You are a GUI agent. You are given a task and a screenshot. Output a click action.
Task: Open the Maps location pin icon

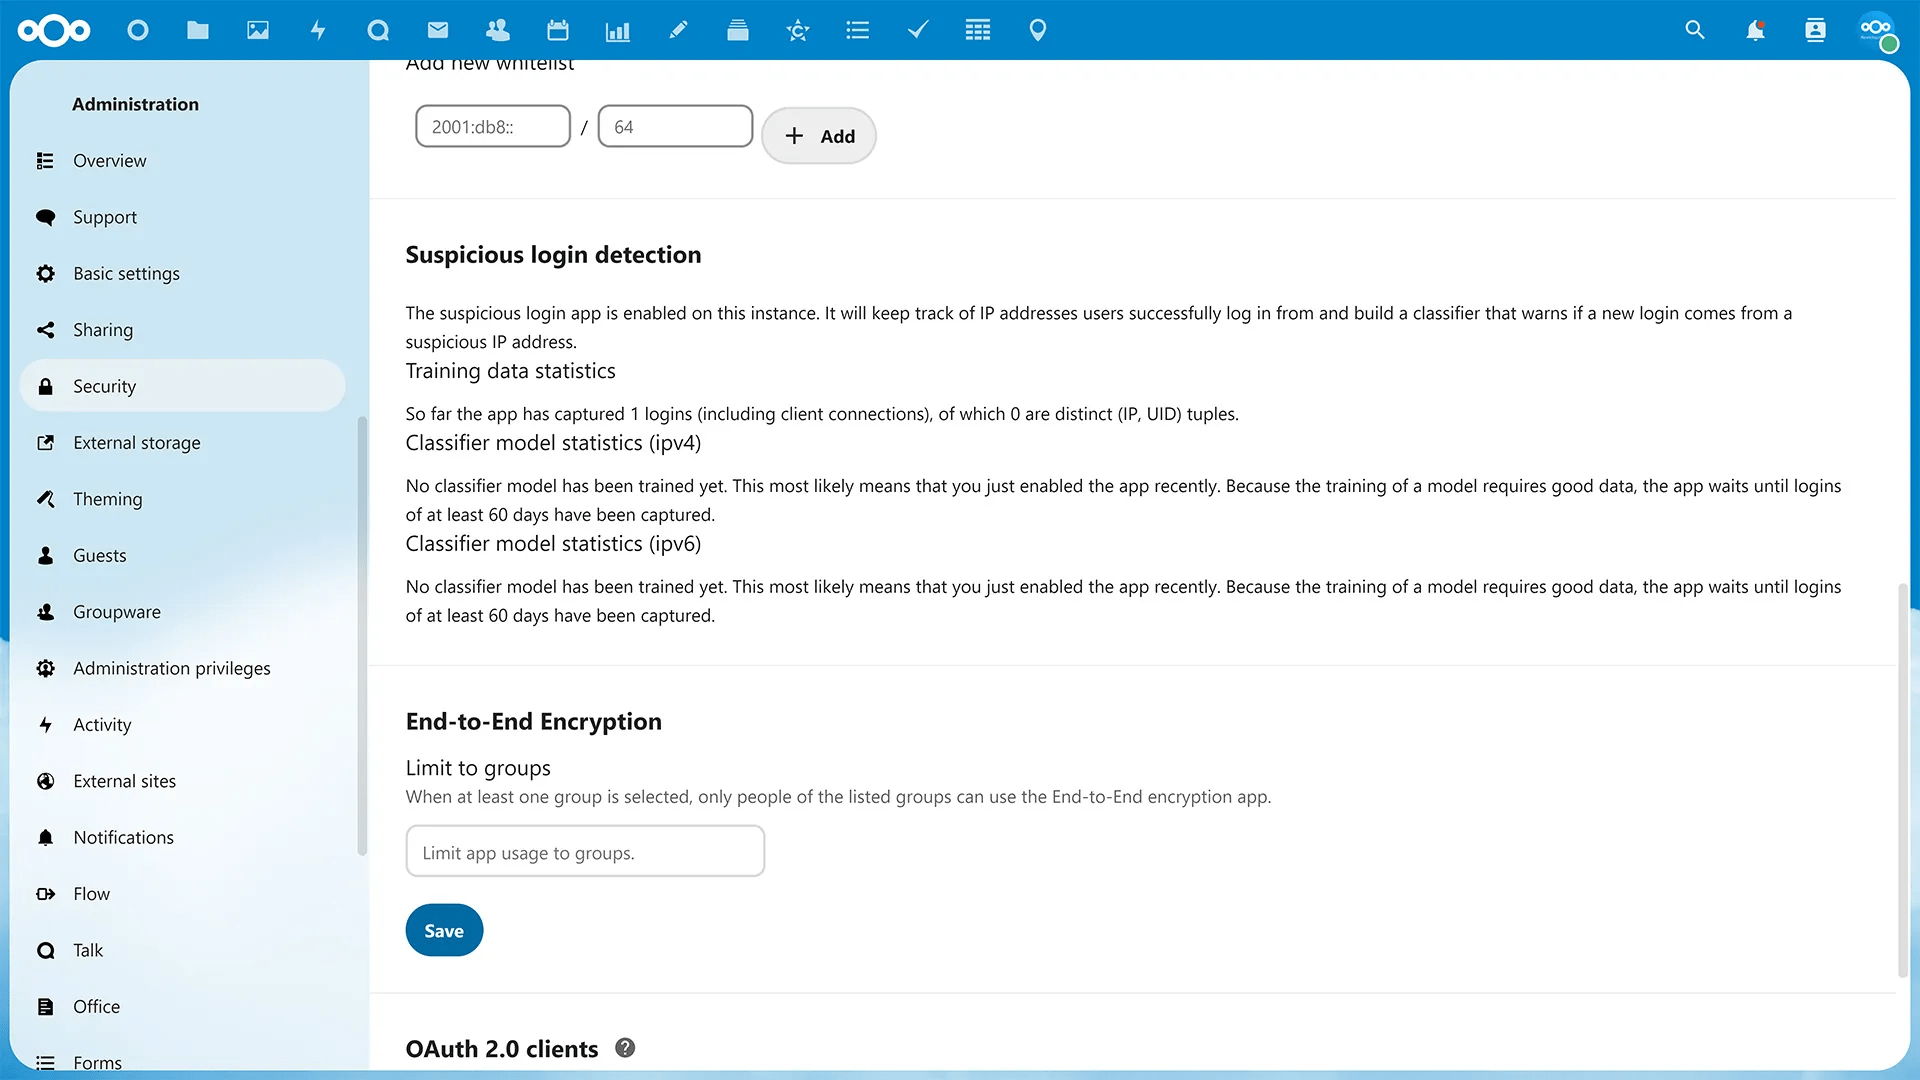(1038, 30)
